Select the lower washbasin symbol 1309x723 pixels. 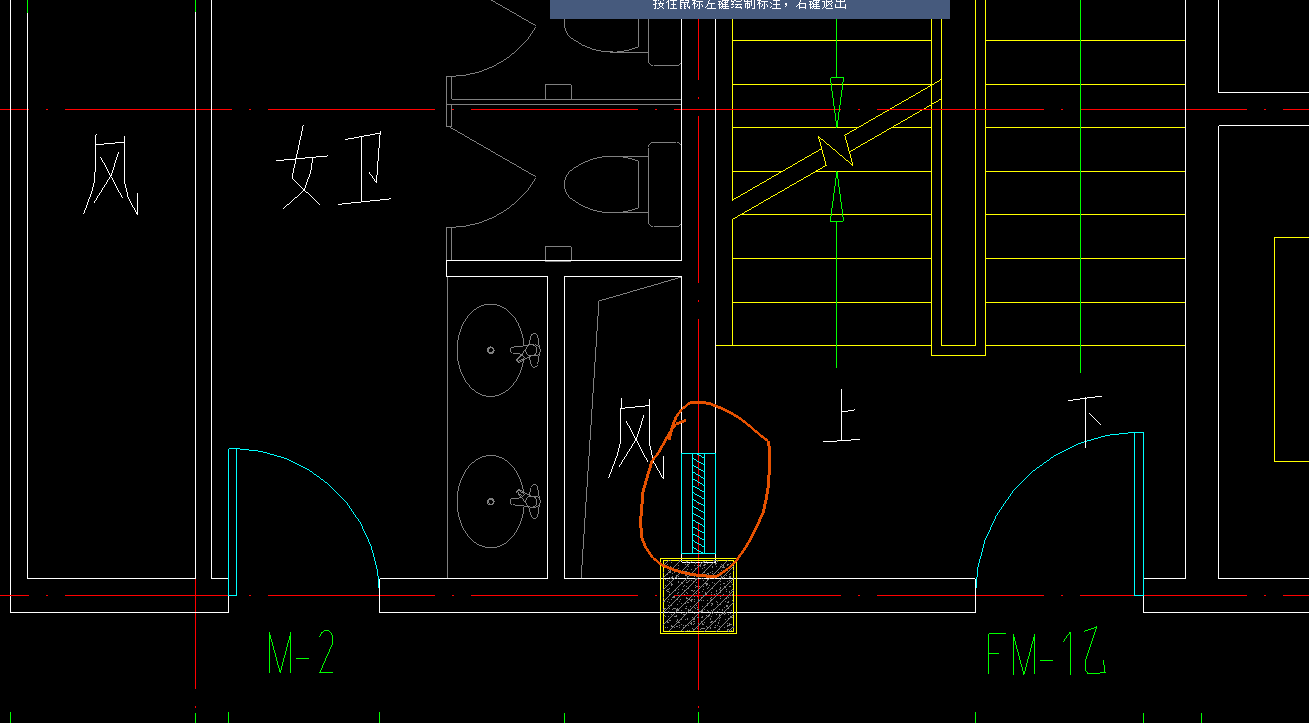pyautogui.click(x=498, y=501)
